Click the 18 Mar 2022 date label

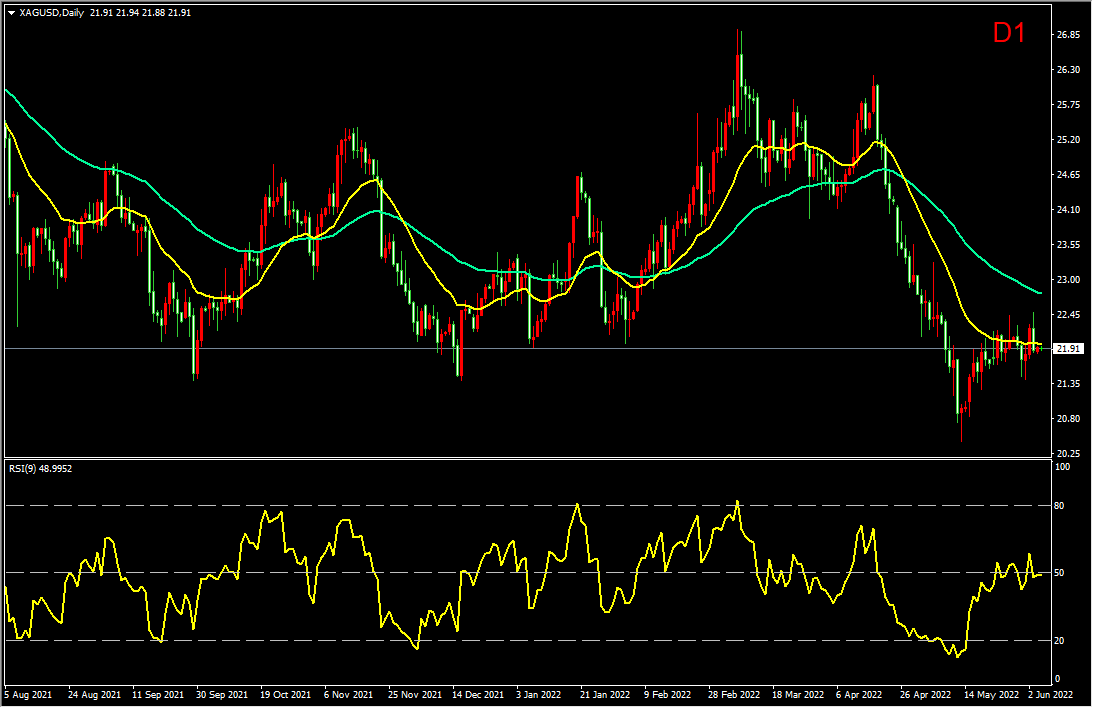(x=798, y=695)
